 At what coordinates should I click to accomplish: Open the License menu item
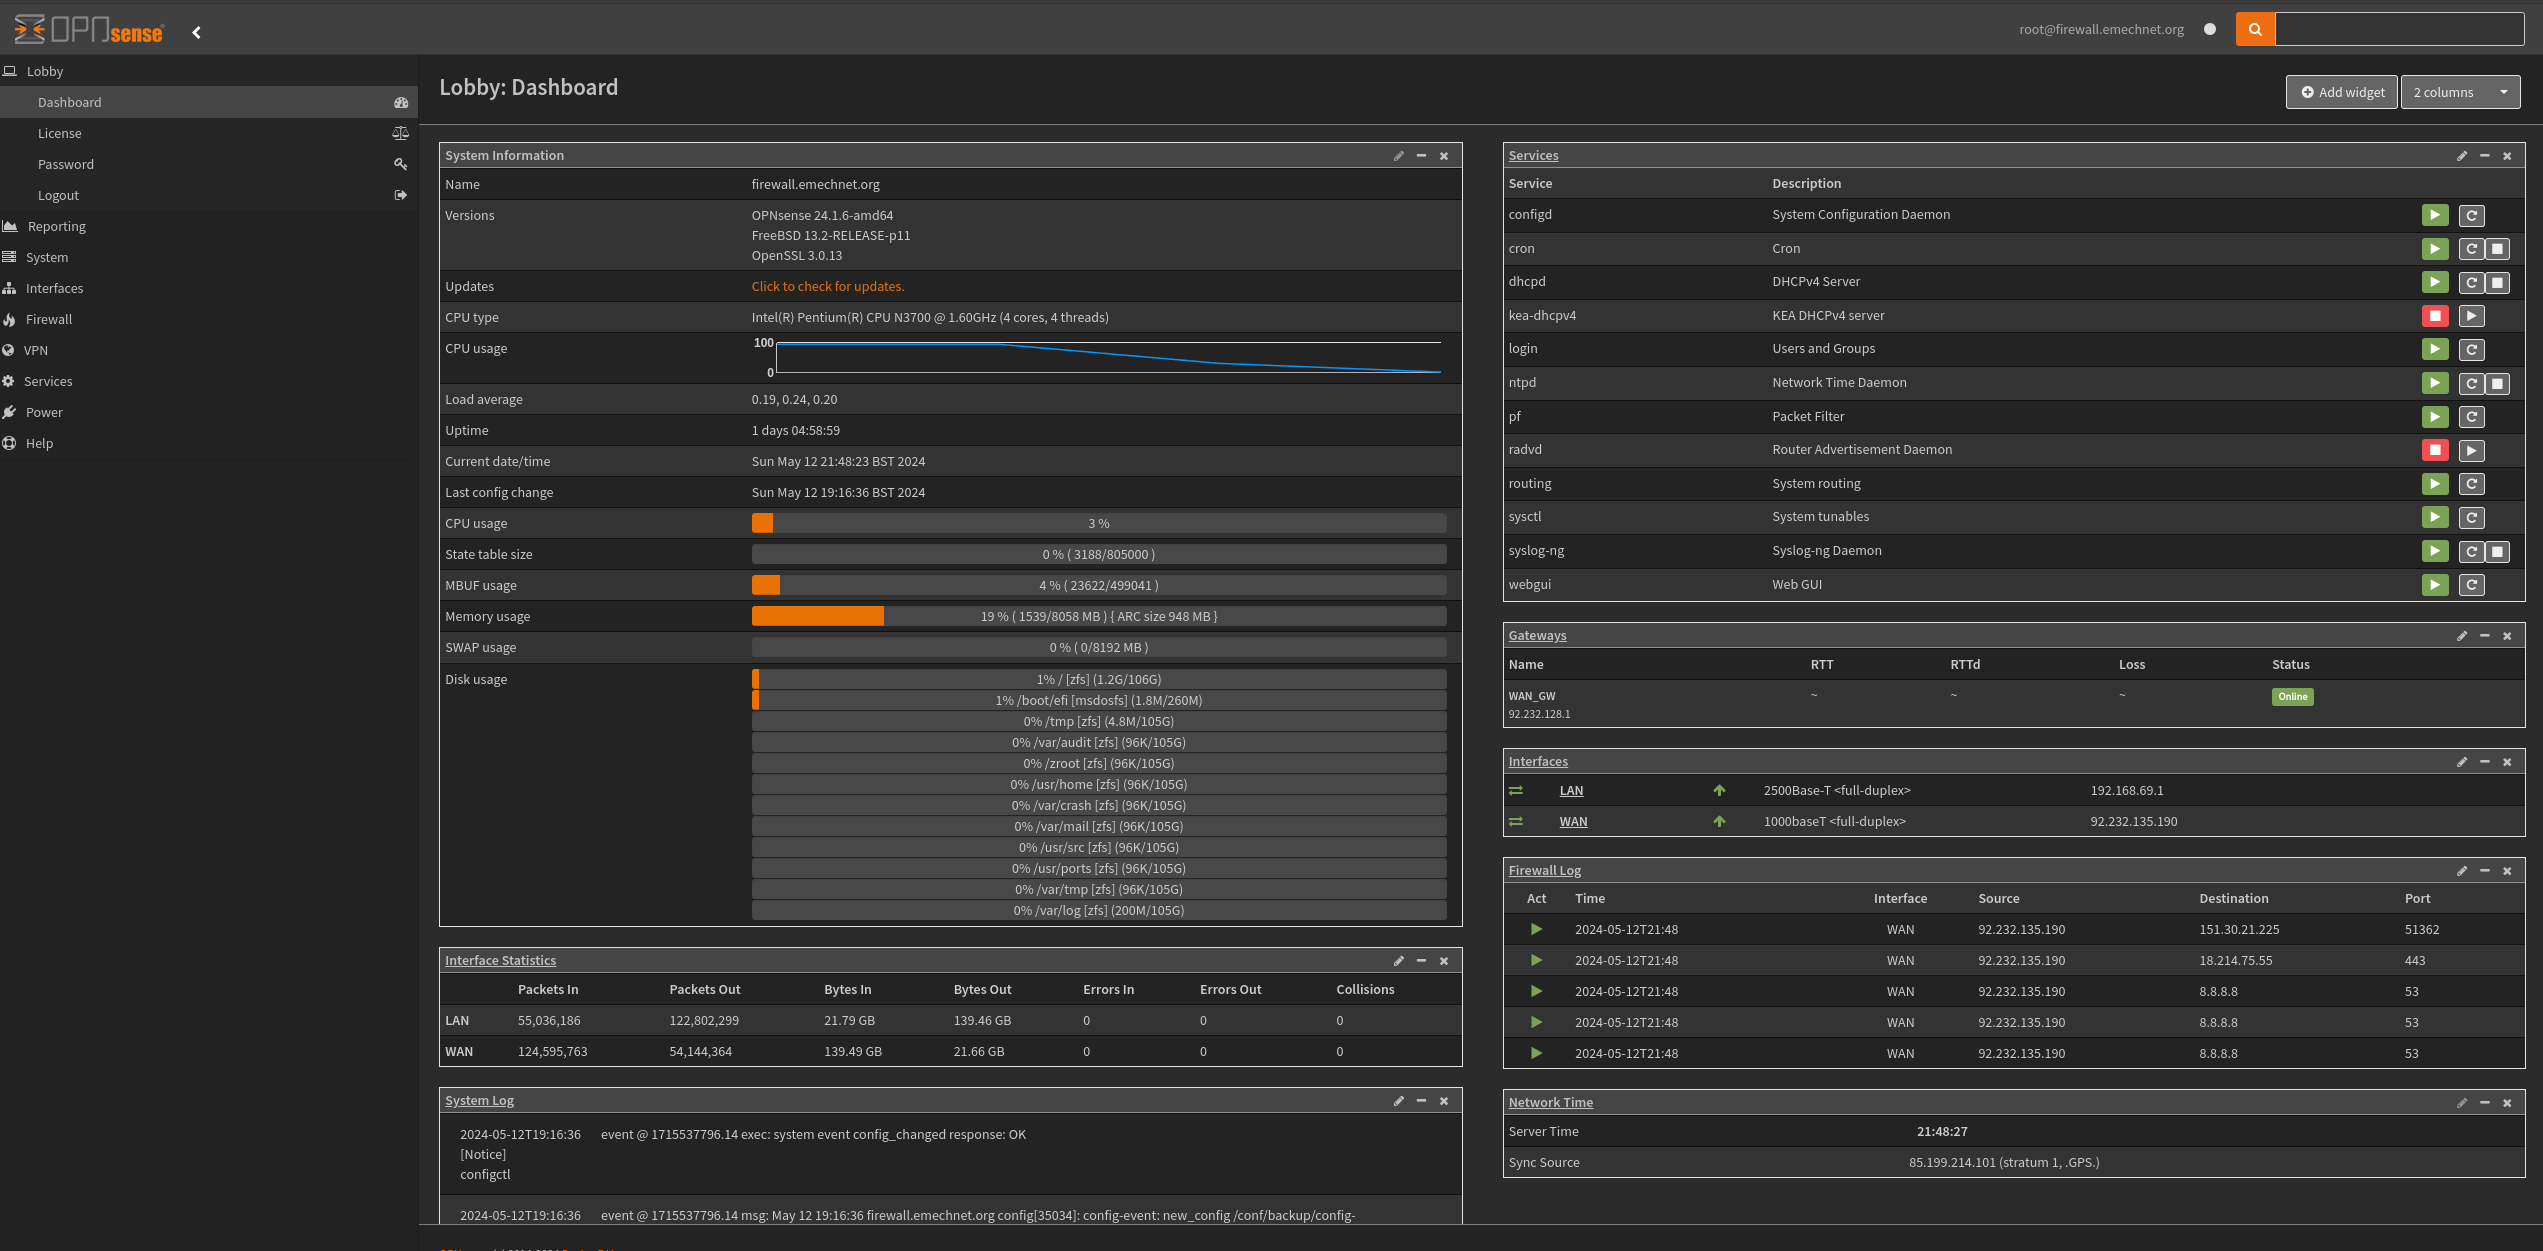60,133
